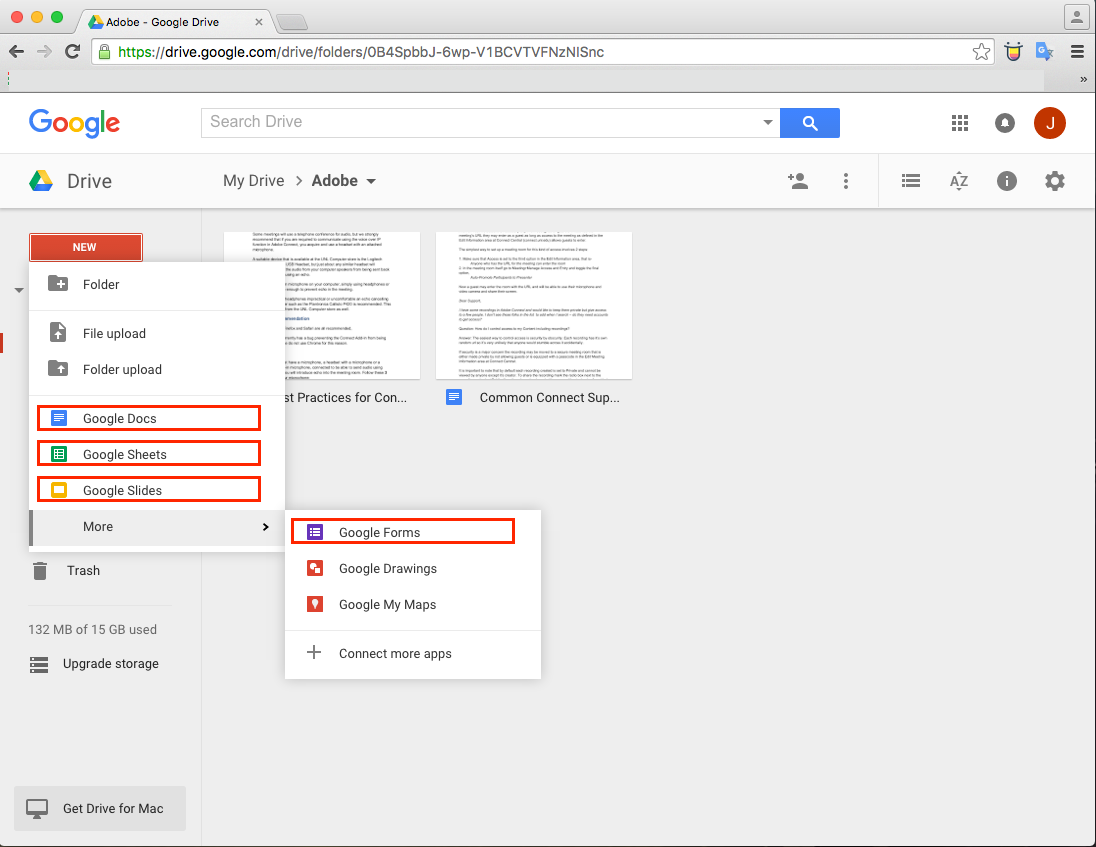
Task: Open the more actions three-dot menu
Action: tap(846, 181)
